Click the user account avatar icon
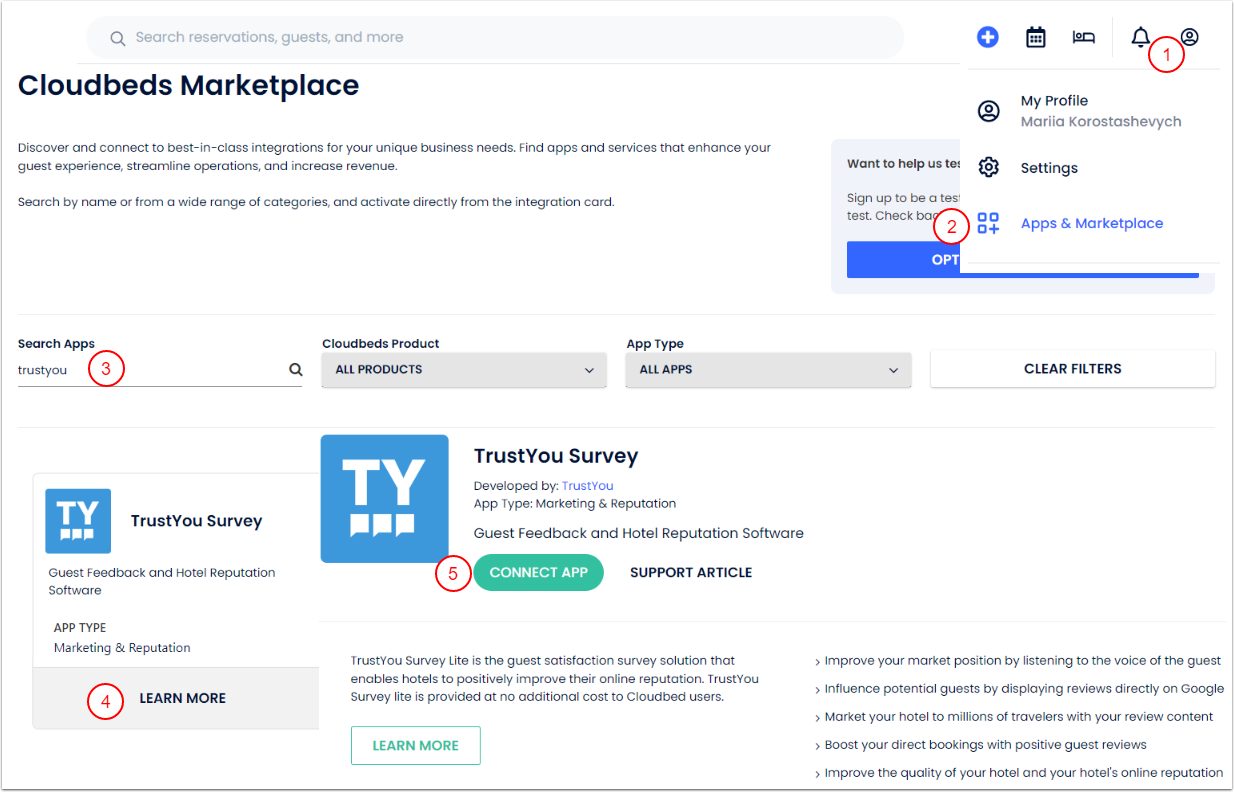The height and width of the screenshot is (792, 1234). 1189,37
